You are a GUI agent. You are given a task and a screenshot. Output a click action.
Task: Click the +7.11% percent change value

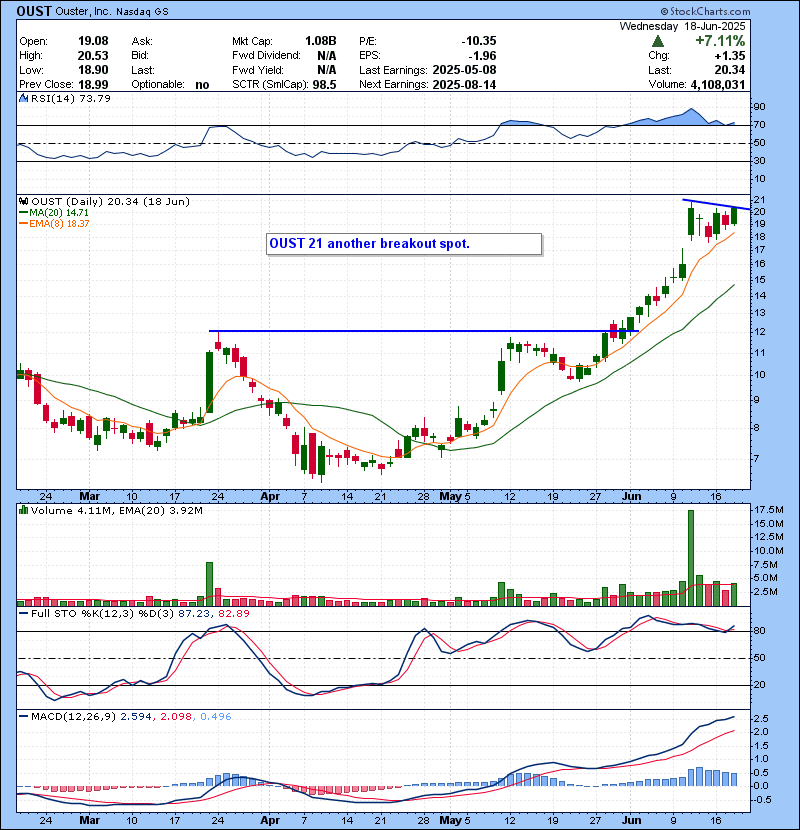[720, 41]
